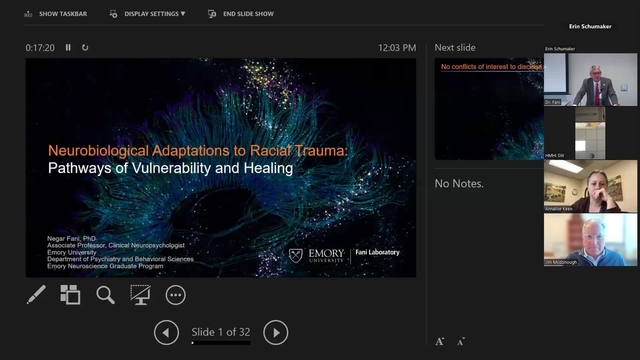This screenshot has width=640, height=360.
Task: Open more slide show options menu
Action: click(176, 295)
